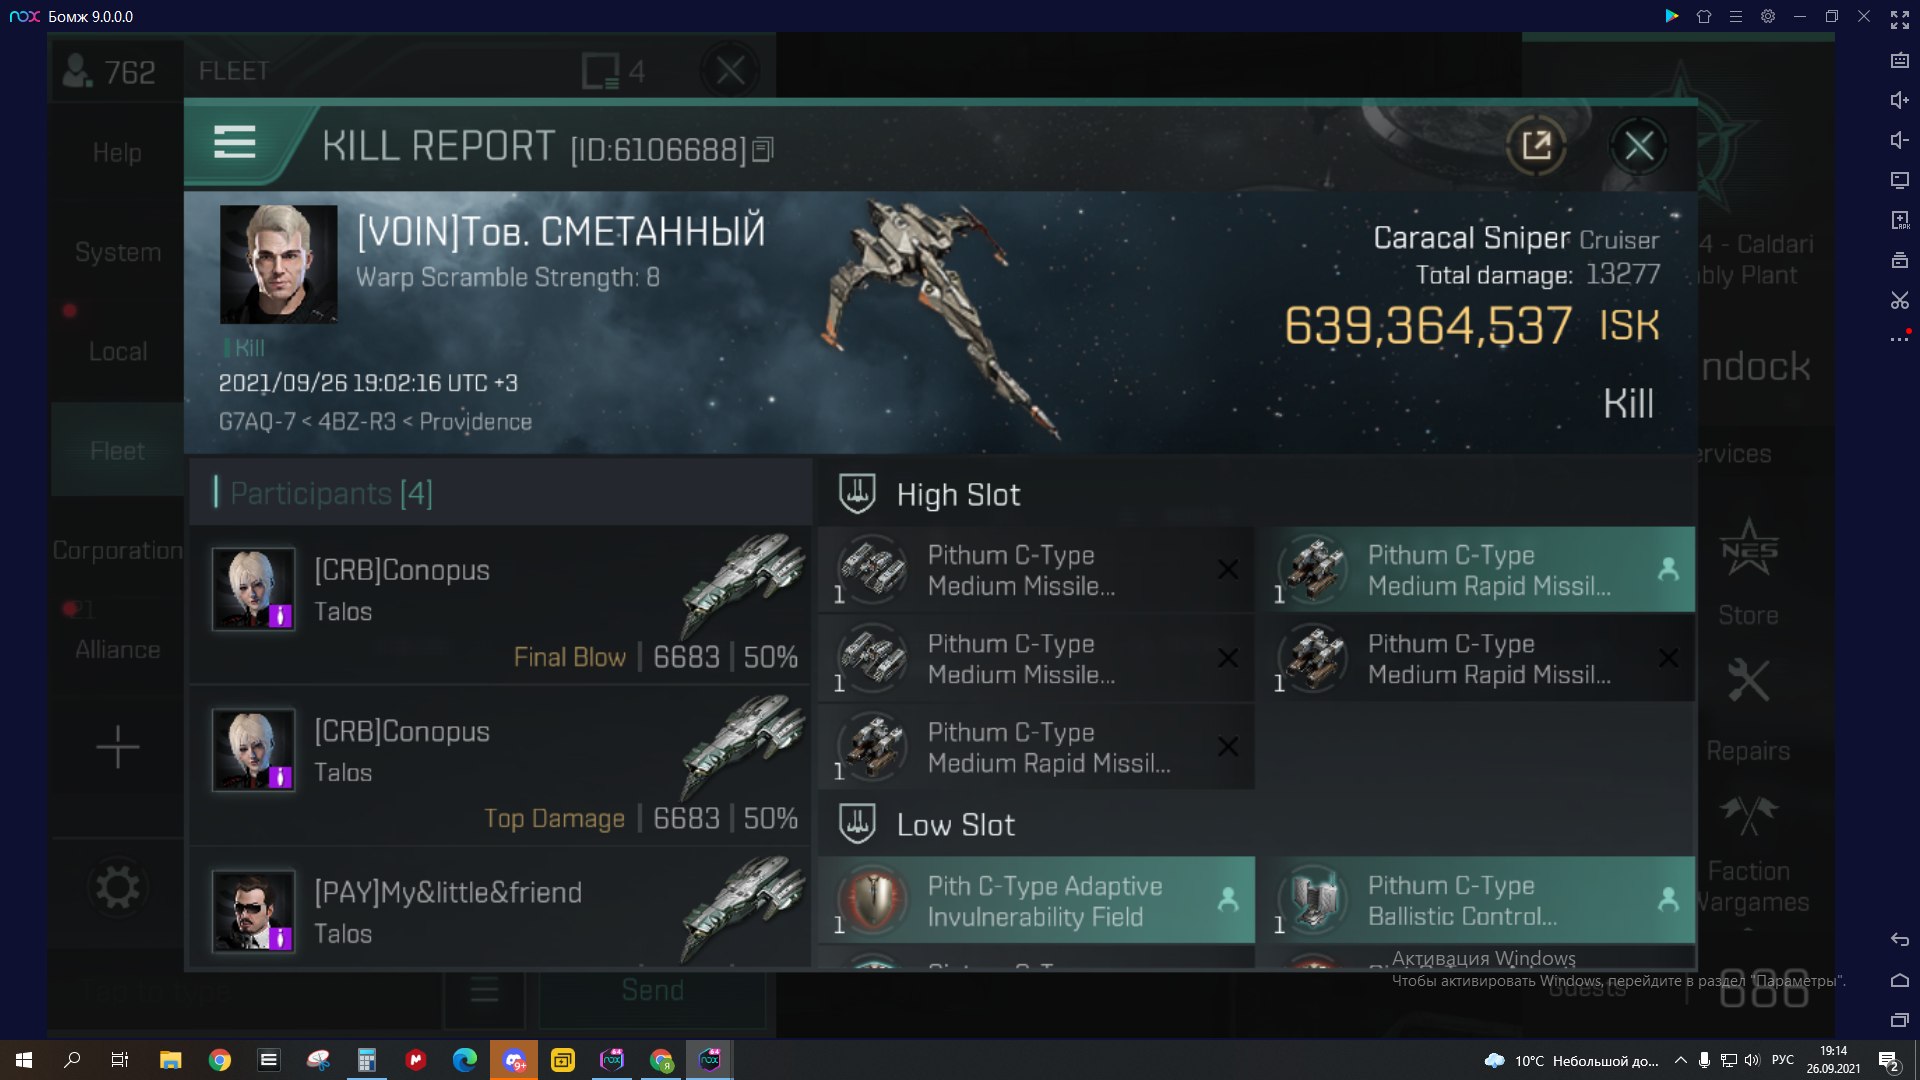Toggle the High Slot section shield icon

857,493
